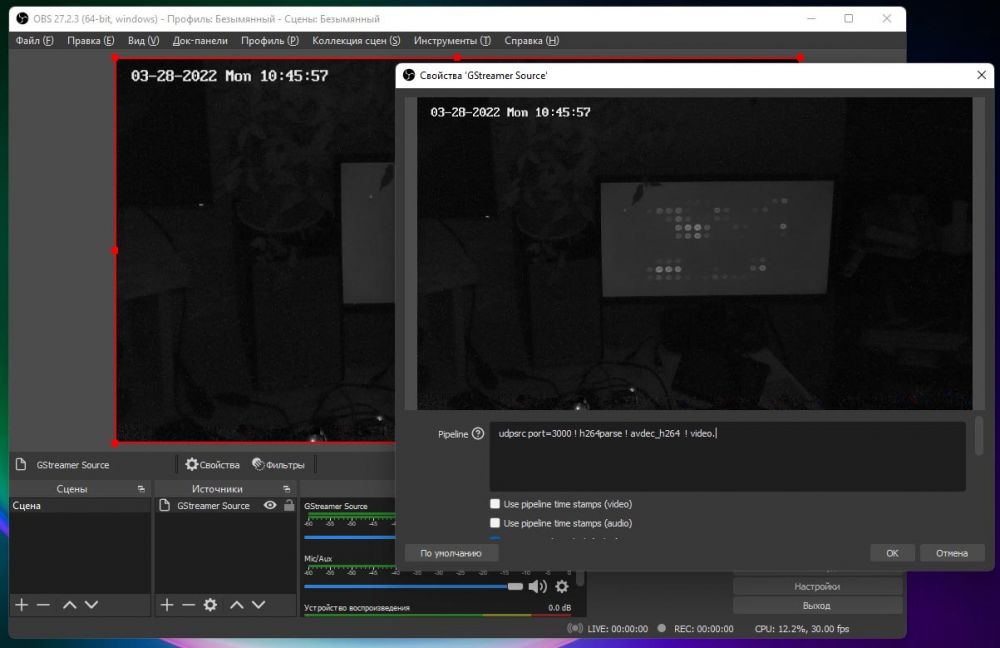Screen dimensions: 1000x648
Task: Add a new source with the plus icon
Action: pos(167,605)
